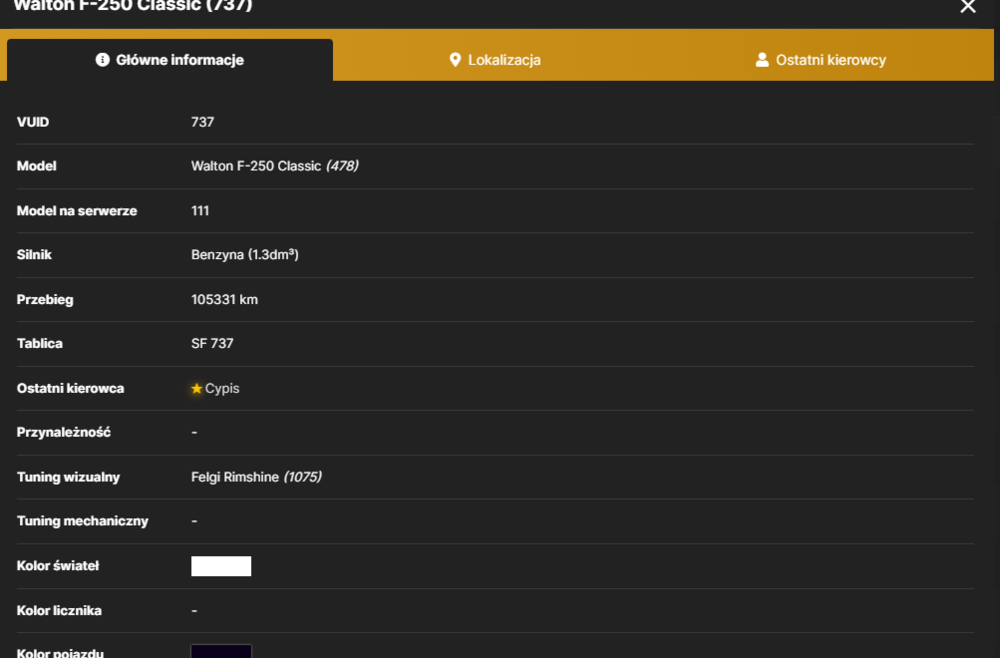Click the gold star beside Cypis

[x=196, y=388]
